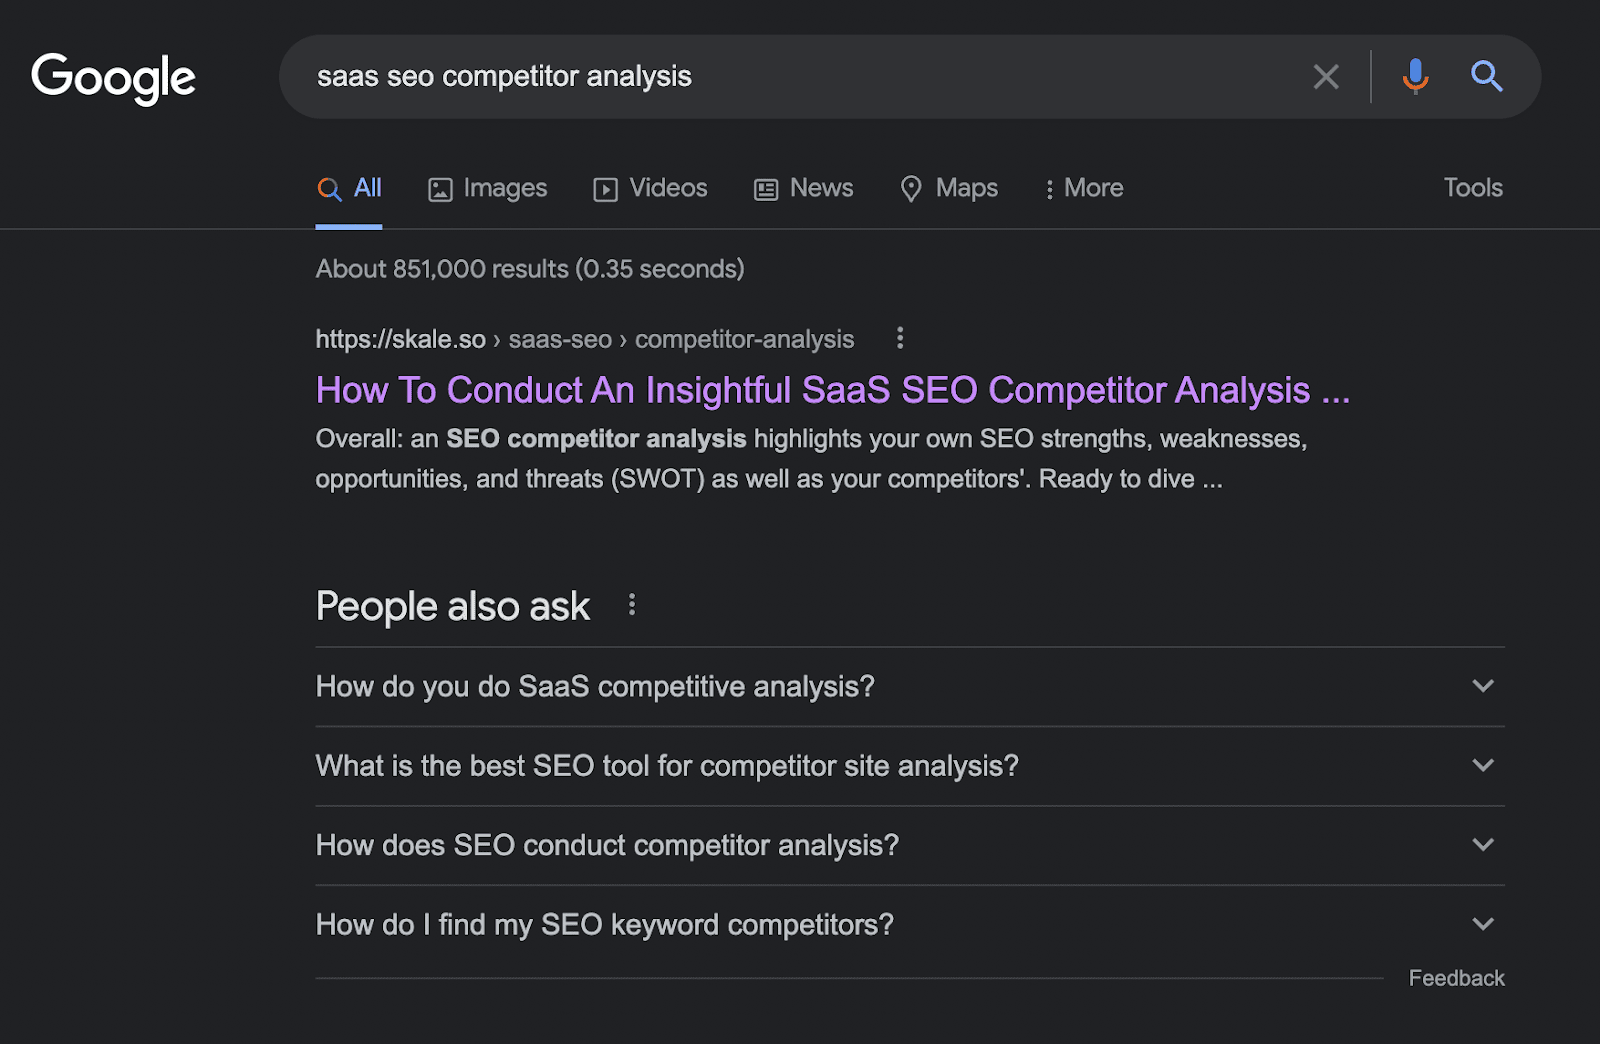Clear the search box text
The height and width of the screenshot is (1044, 1600).
pos(1326,77)
